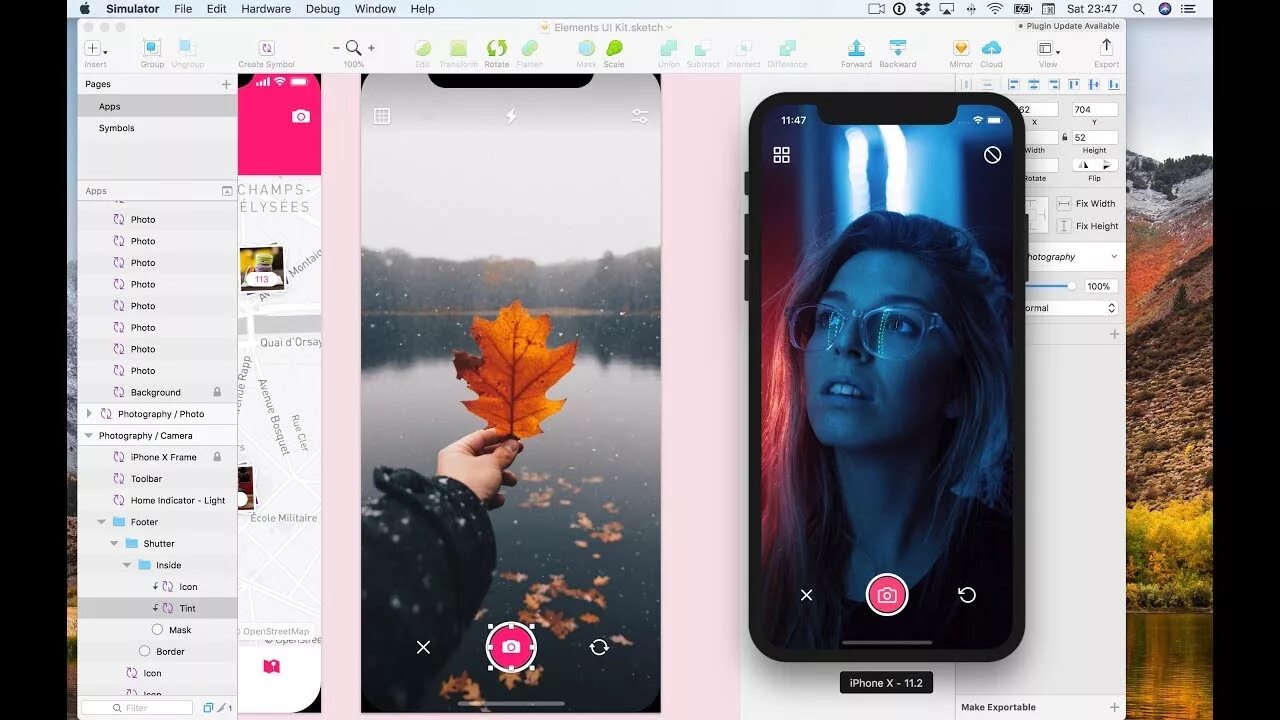Screen dimensions: 1280x720
Task: Select the Transform tool
Action: (x=458, y=48)
